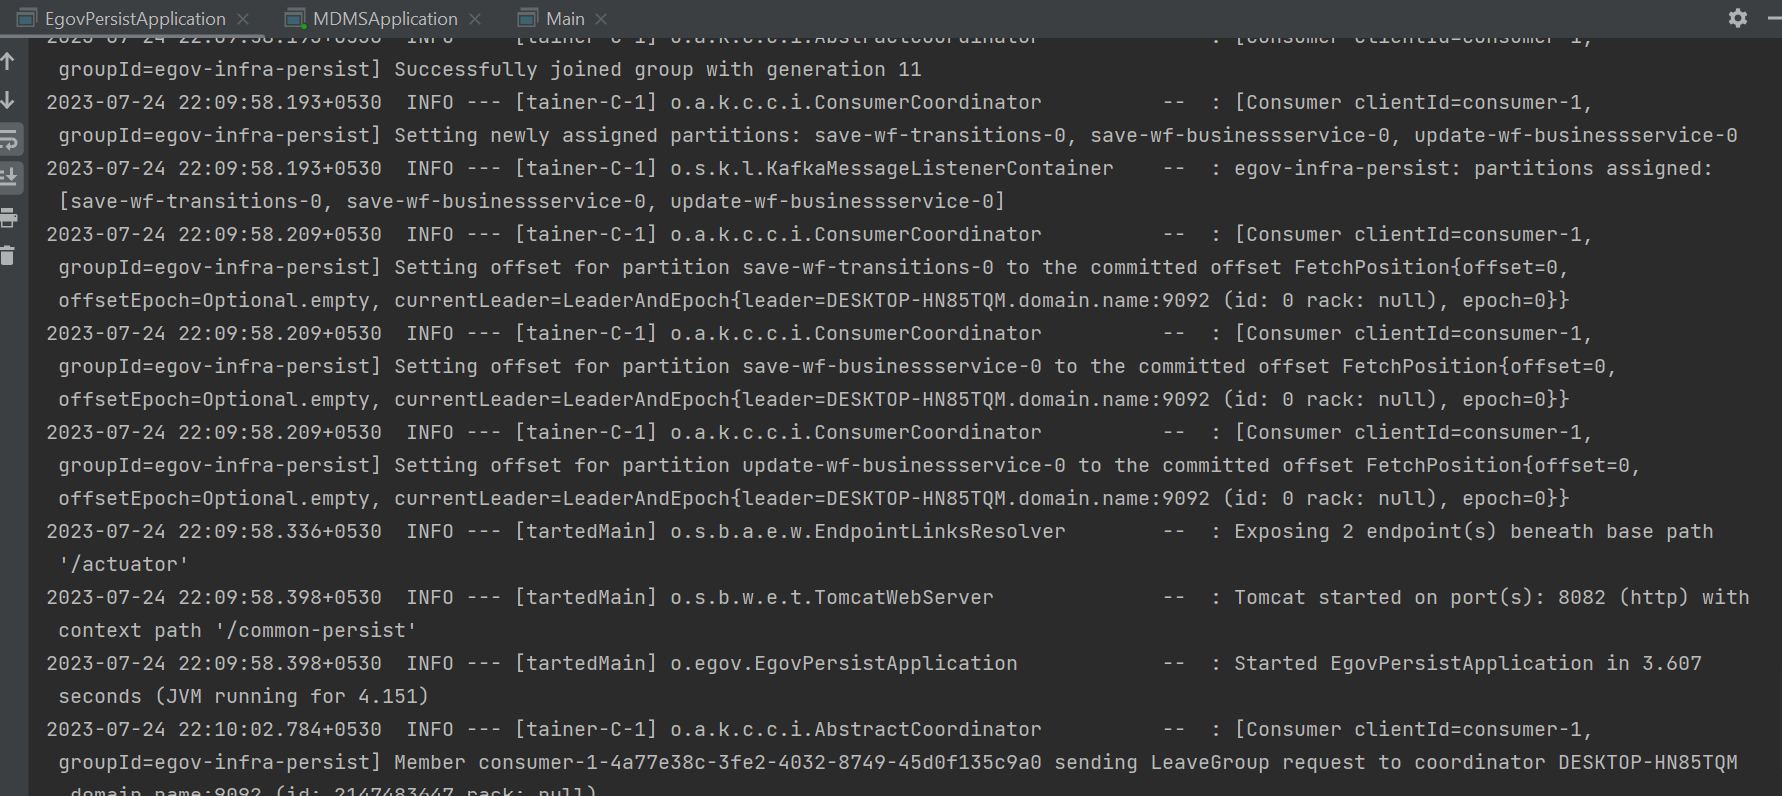Switch to the Main run tab
This screenshot has width=1782, height=796.
(565, 19)
